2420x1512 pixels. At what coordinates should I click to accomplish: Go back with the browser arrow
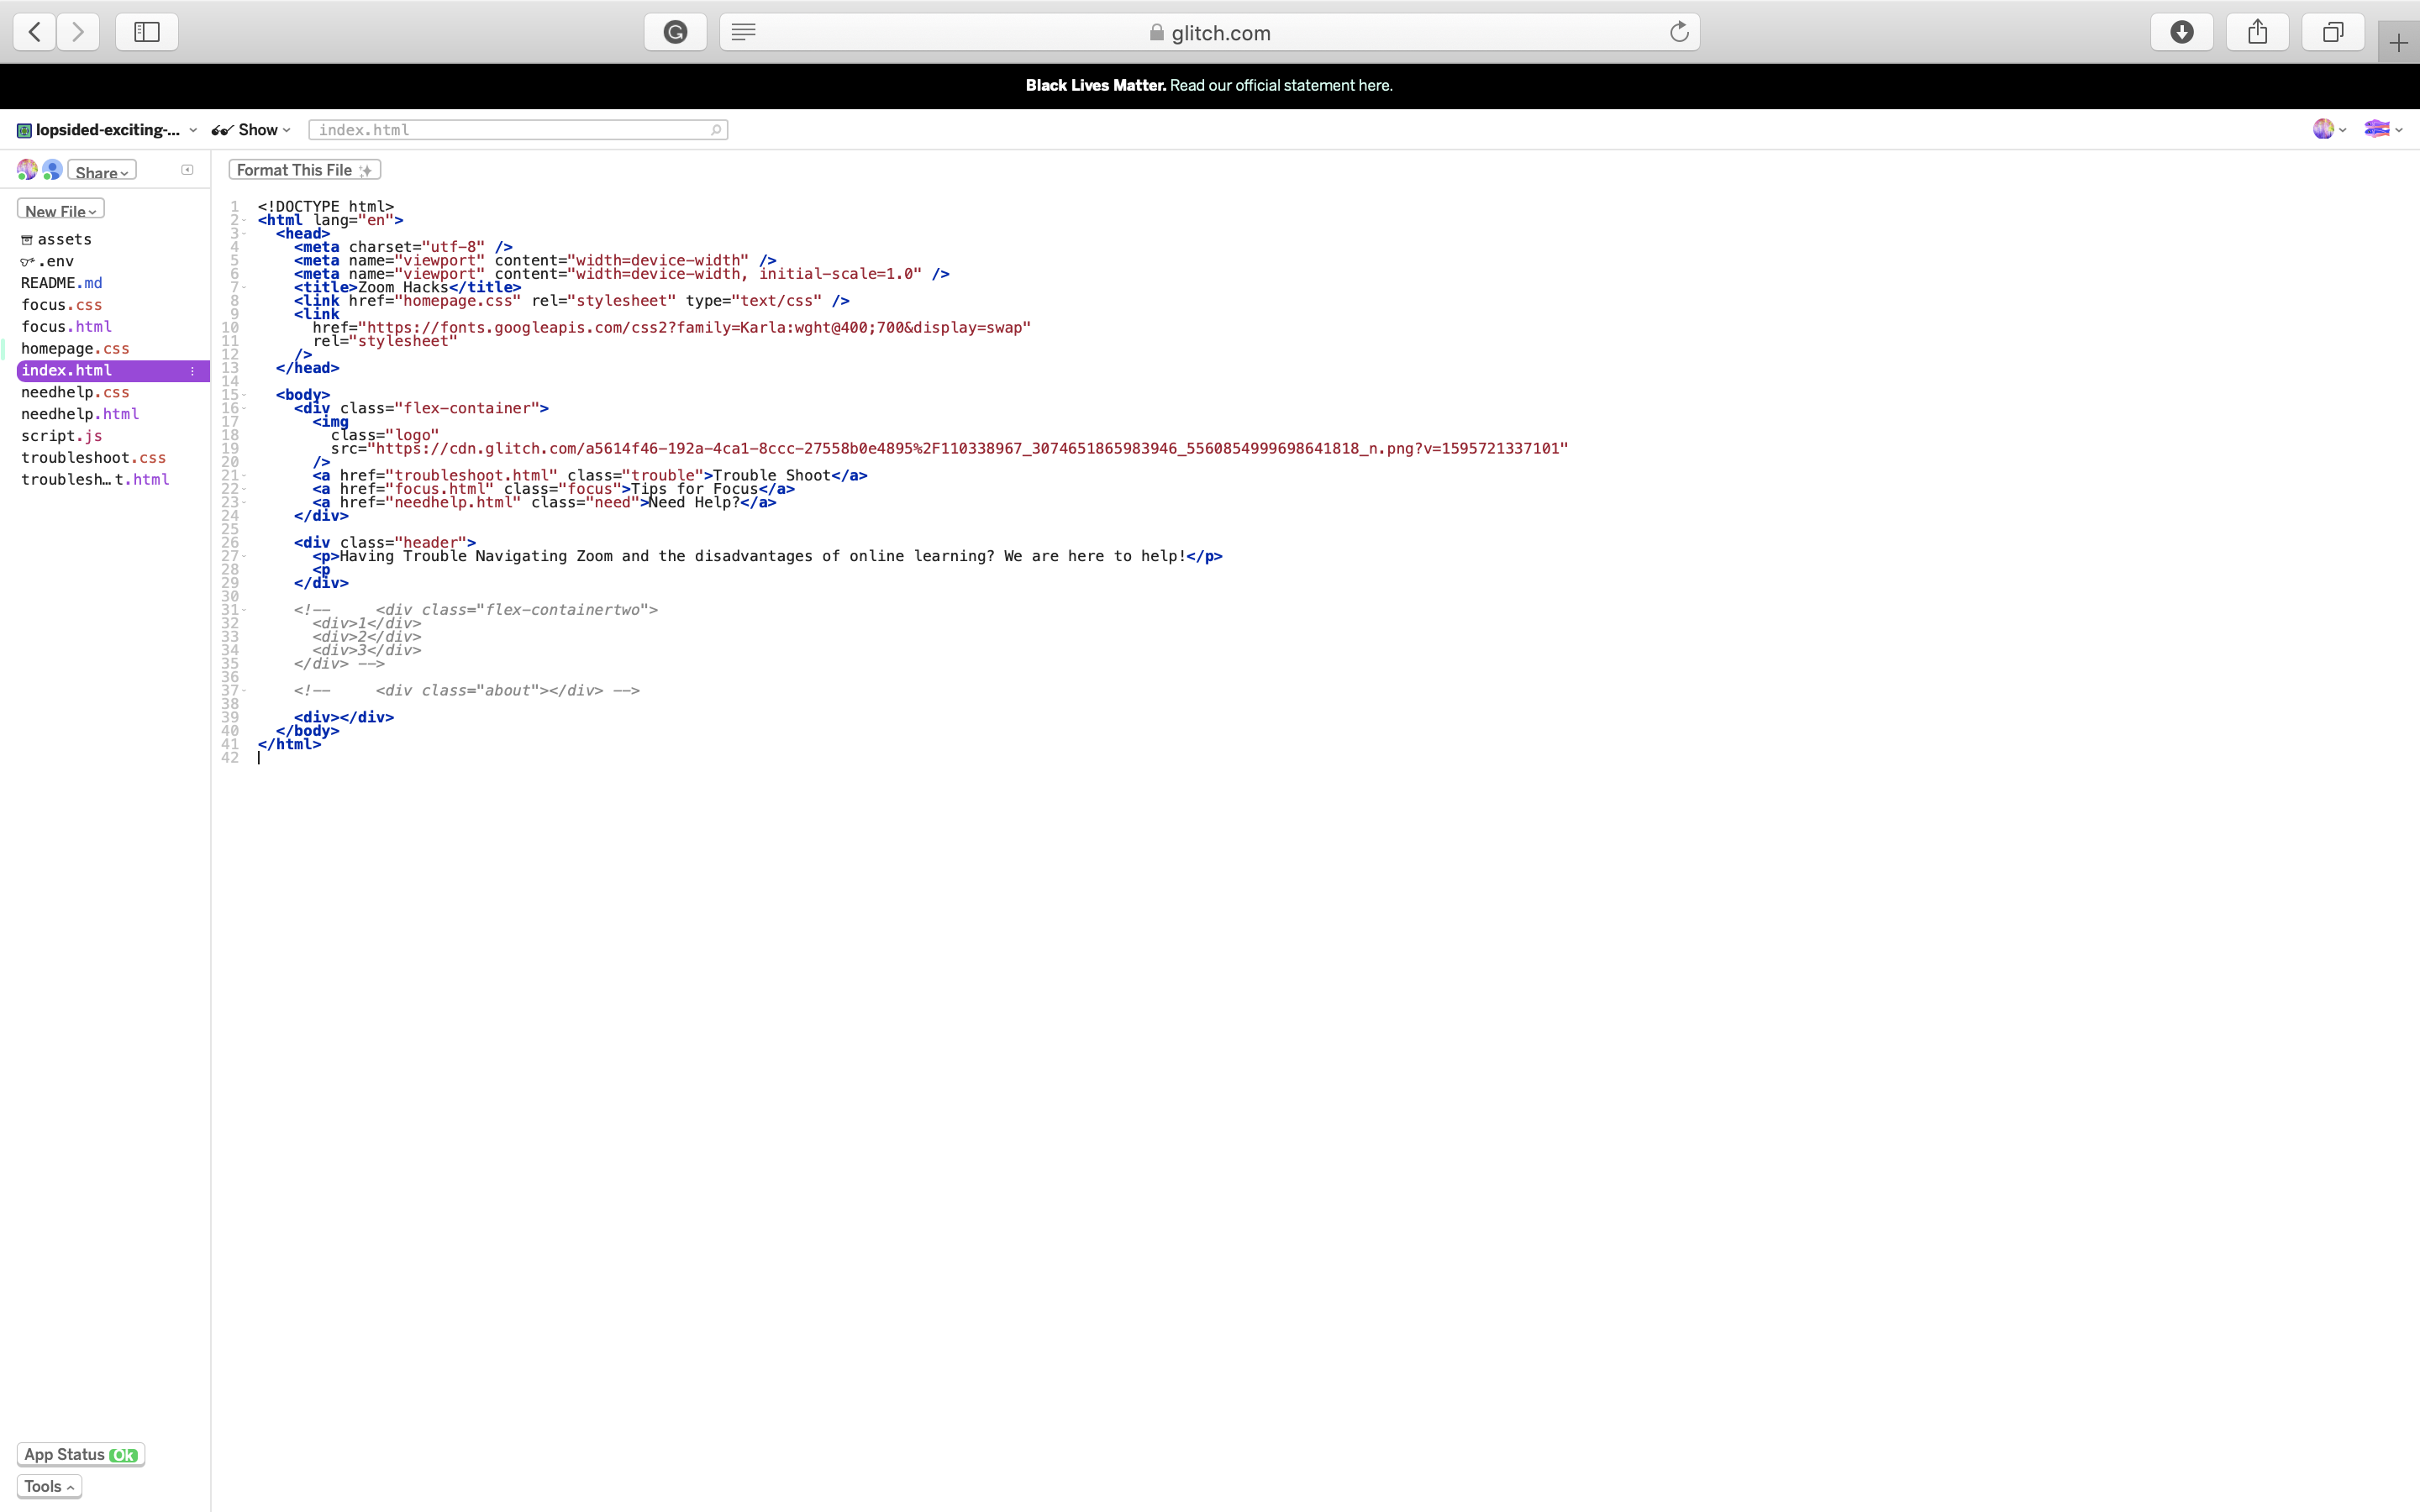point(35,32)
